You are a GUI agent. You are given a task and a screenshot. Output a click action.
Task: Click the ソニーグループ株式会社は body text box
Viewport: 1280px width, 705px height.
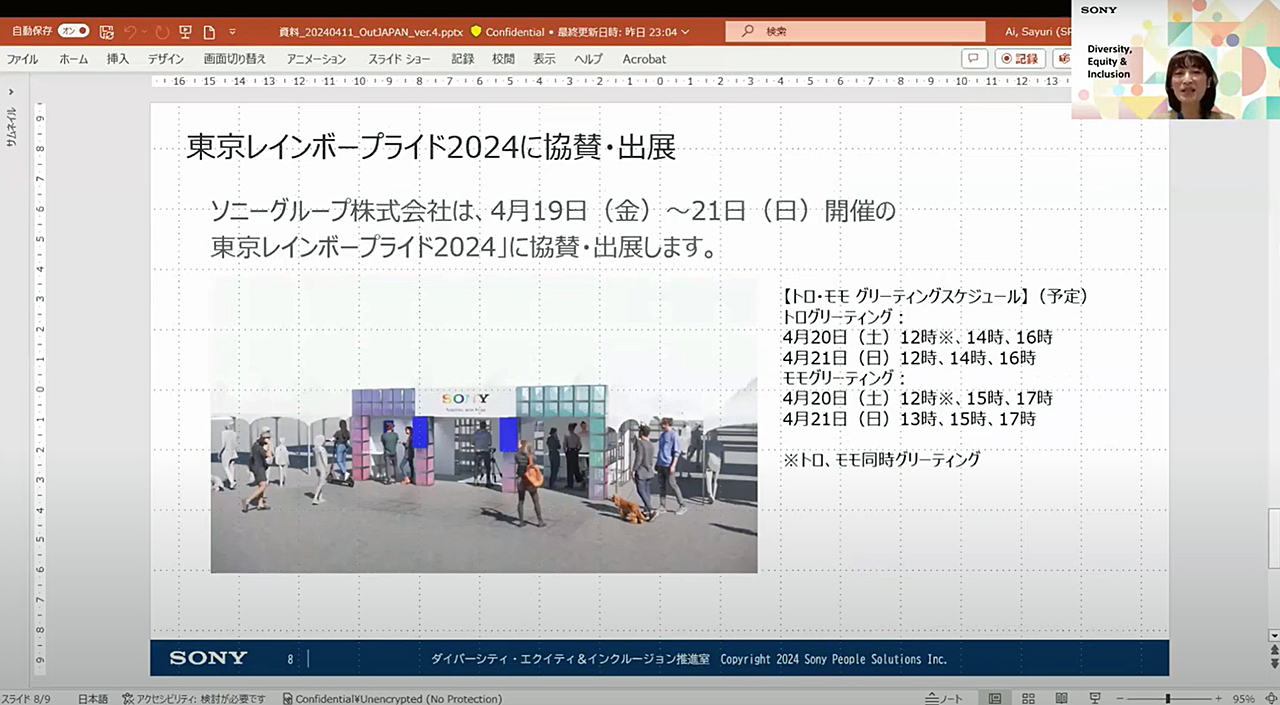point(553,229)
